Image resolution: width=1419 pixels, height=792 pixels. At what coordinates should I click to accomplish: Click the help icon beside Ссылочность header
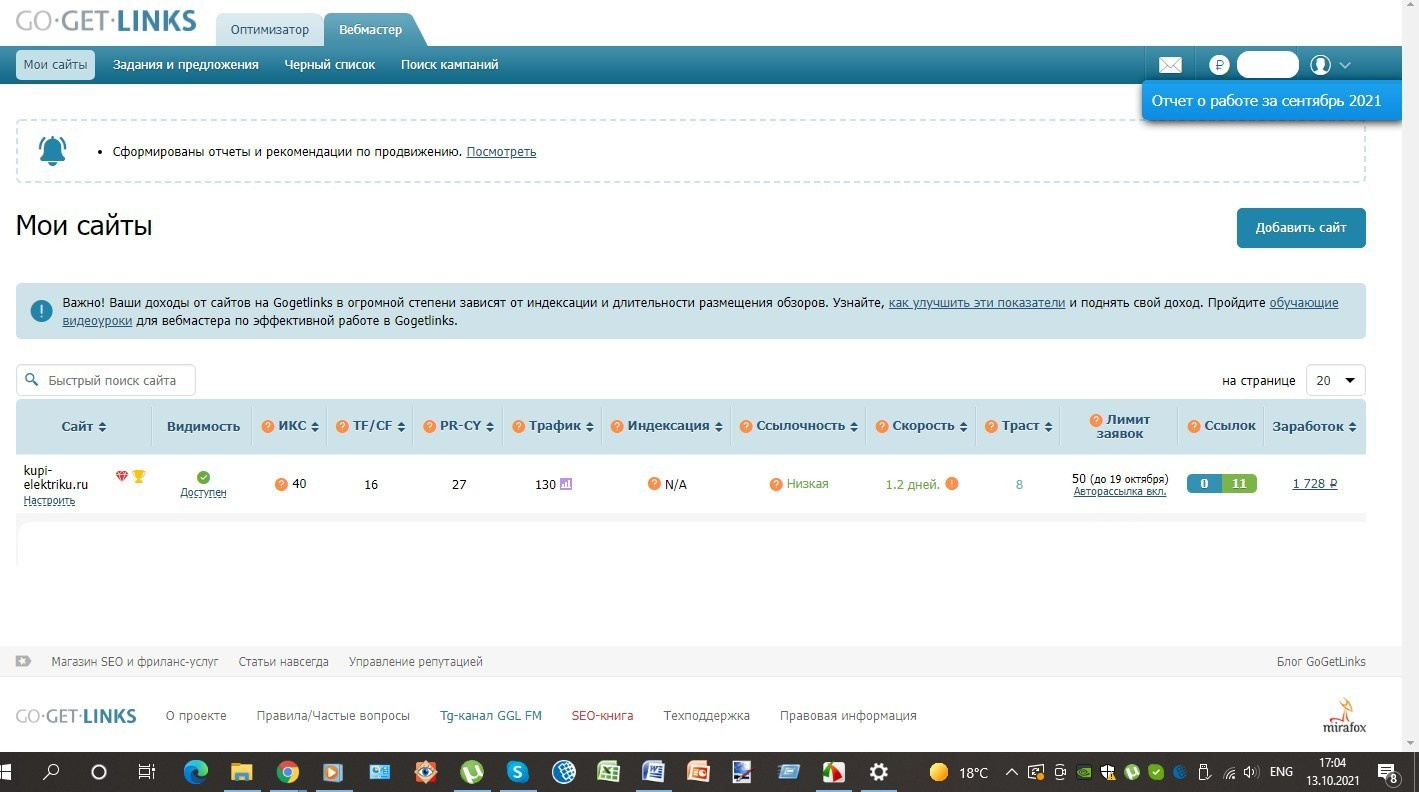746,426
